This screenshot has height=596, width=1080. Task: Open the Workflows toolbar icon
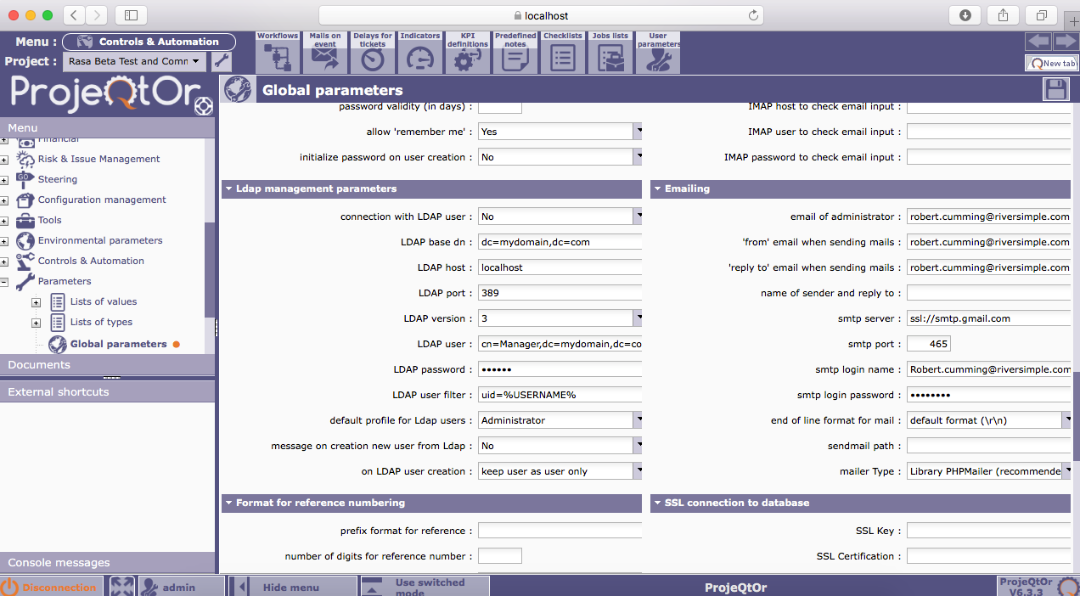[277, 53]
